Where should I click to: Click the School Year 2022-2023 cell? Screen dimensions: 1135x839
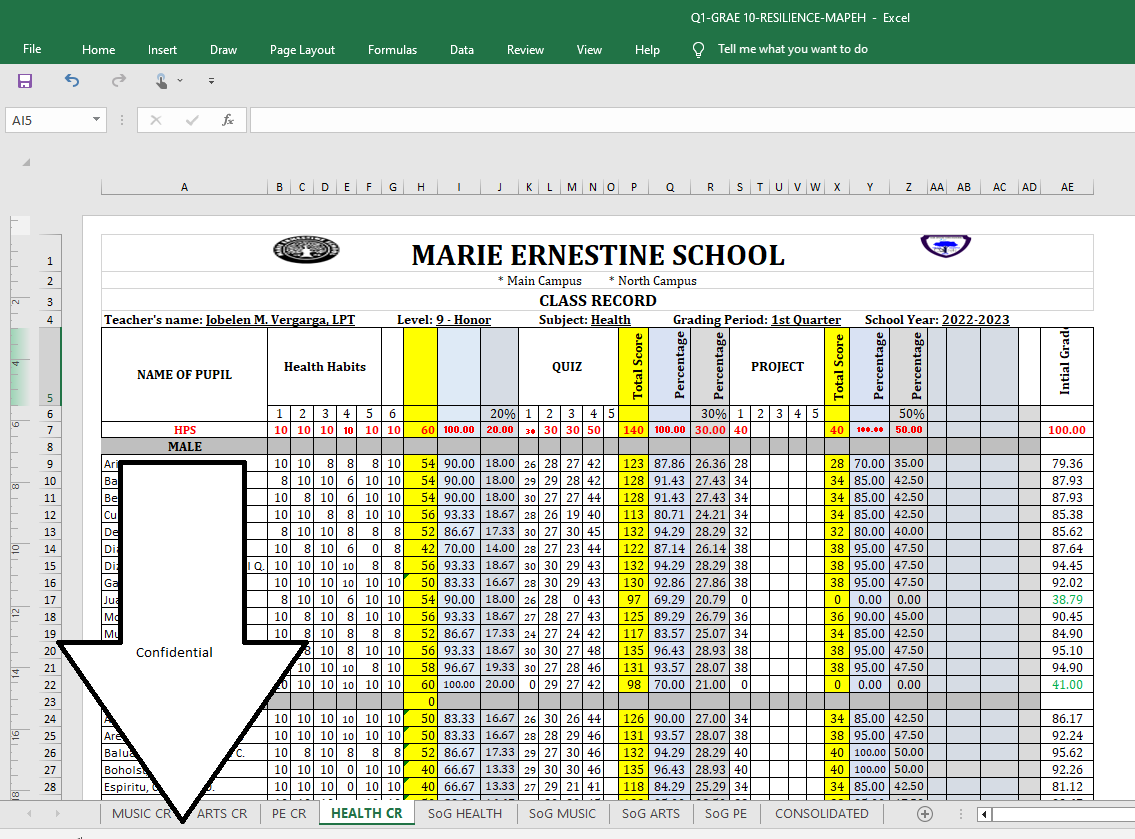(937, 319)
